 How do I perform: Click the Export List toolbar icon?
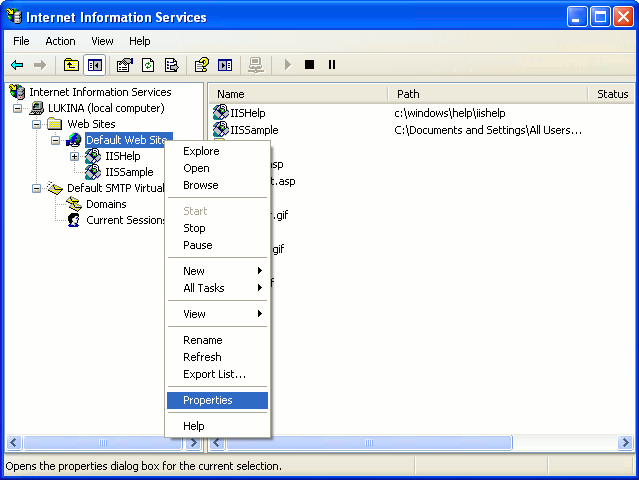[171, 65]
